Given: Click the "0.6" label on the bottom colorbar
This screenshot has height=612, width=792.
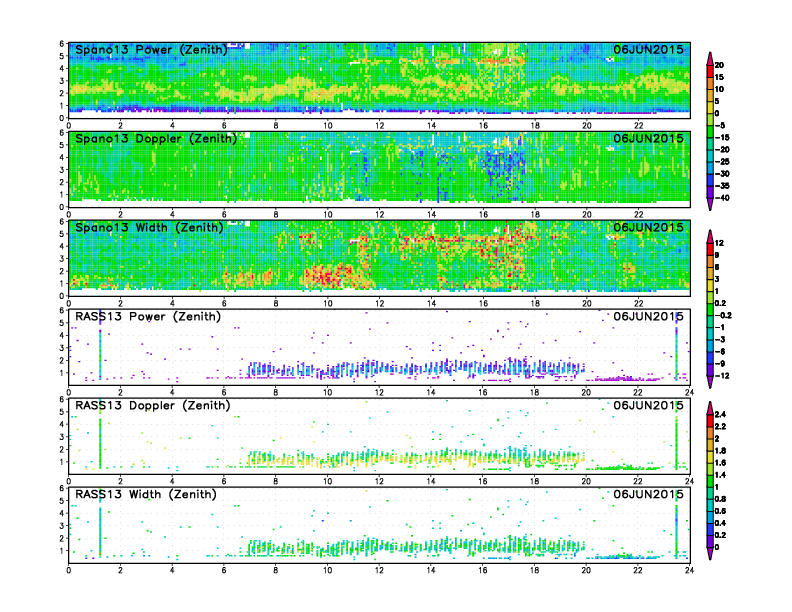Looking at the screenshot, I should [x=720, y=511].
